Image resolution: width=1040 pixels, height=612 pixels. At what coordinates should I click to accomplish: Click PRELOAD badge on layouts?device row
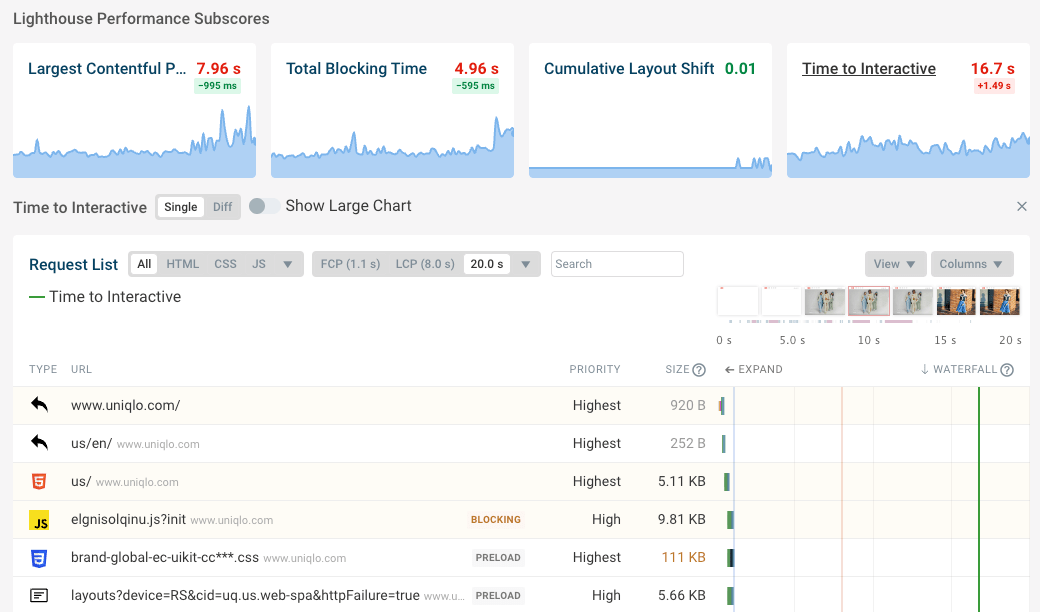[498, 595]
